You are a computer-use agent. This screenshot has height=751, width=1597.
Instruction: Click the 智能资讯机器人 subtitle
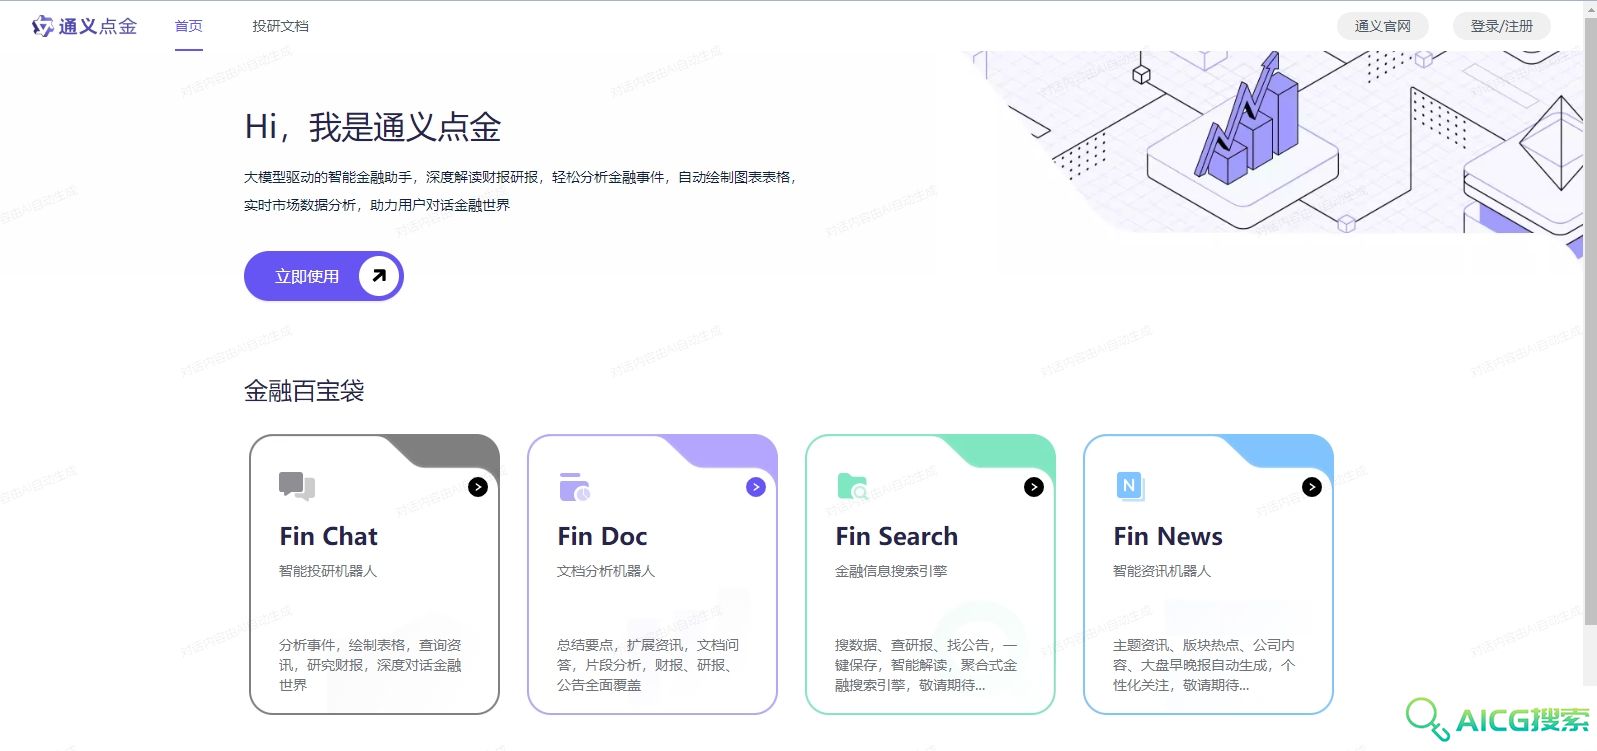[x=1162, y=571]
